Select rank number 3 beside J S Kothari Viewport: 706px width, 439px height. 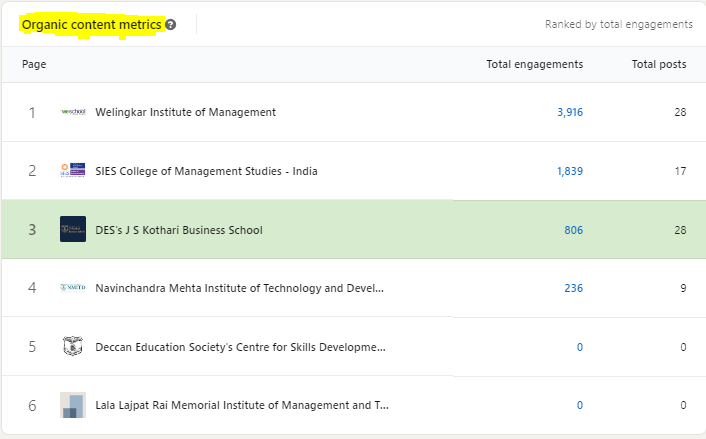(32, 230)
